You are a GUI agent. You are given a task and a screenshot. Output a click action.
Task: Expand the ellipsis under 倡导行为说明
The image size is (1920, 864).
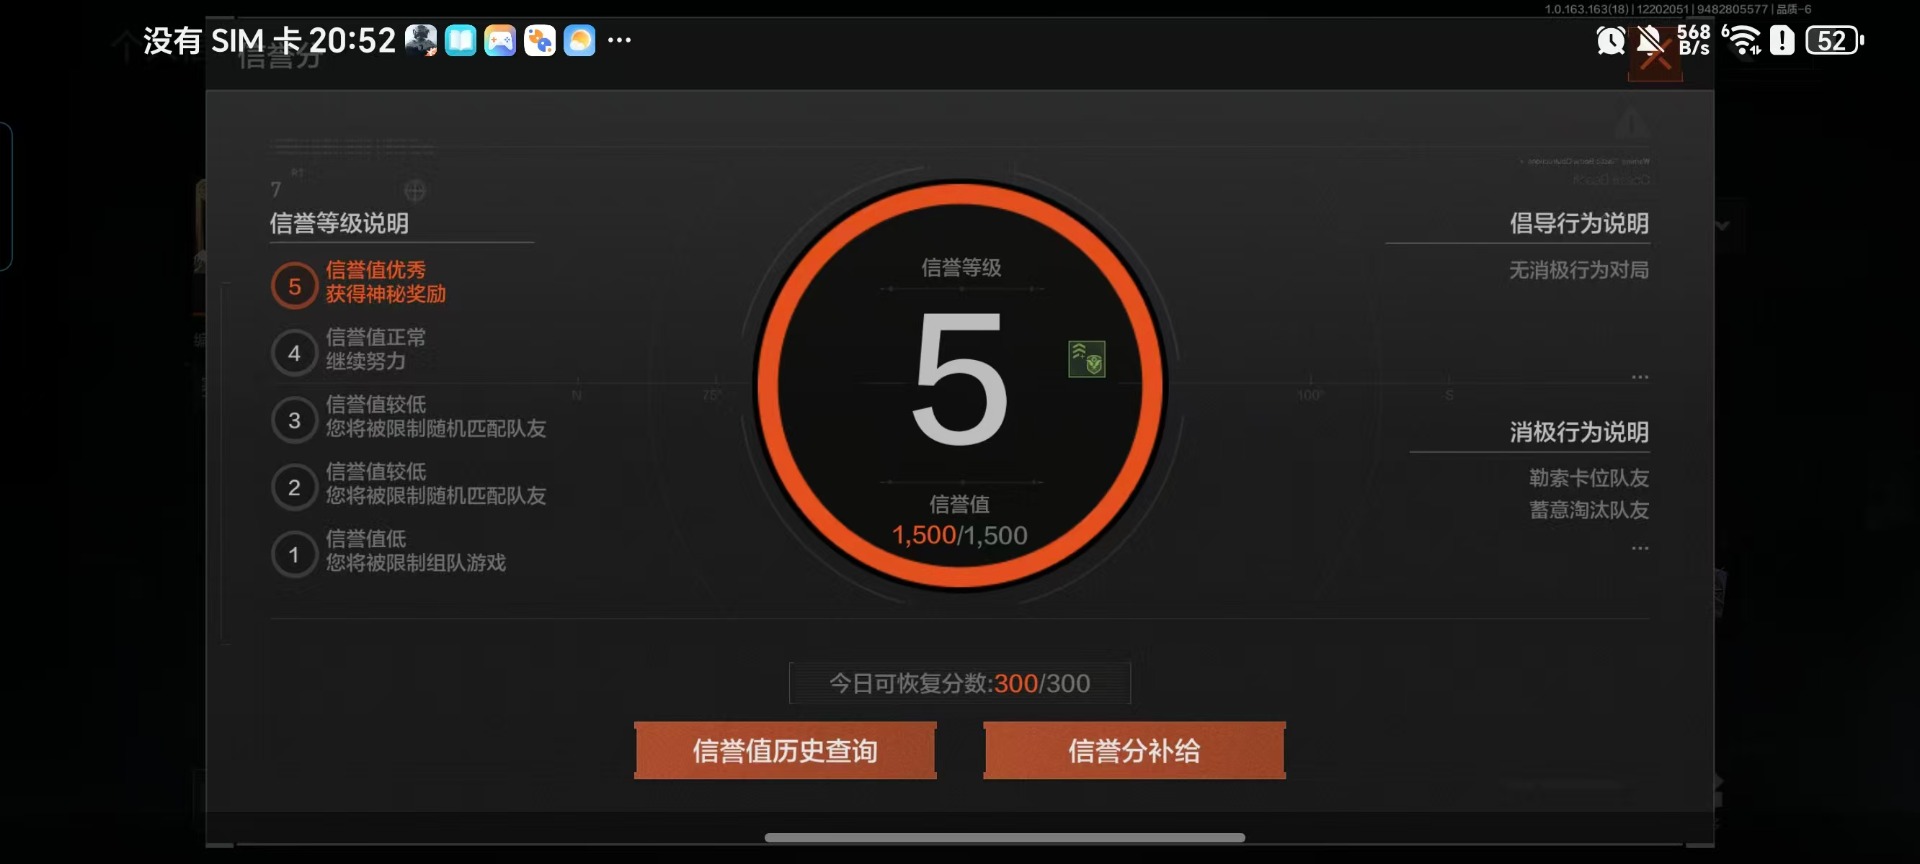coord(1640,377)
